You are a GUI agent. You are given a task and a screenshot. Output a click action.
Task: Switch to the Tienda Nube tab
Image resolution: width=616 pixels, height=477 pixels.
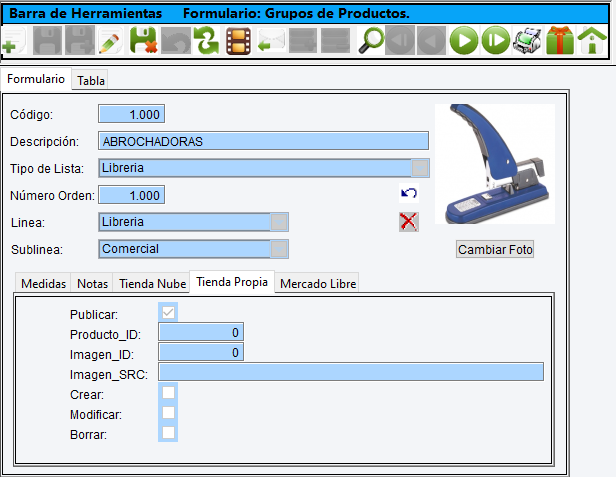152,284
